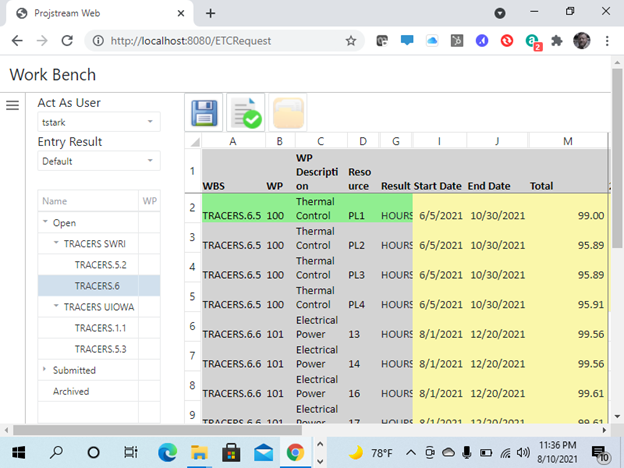Click the document with green checkmark Submit icon

click(246, 113)
